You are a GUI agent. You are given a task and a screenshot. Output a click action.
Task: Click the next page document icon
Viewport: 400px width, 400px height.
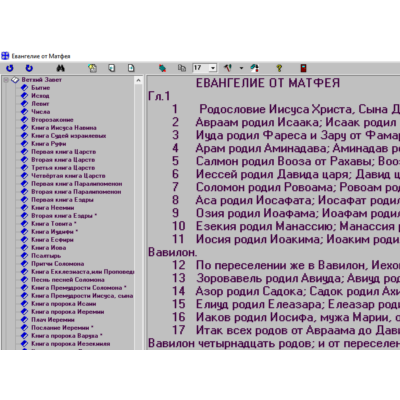pos(131,68)
